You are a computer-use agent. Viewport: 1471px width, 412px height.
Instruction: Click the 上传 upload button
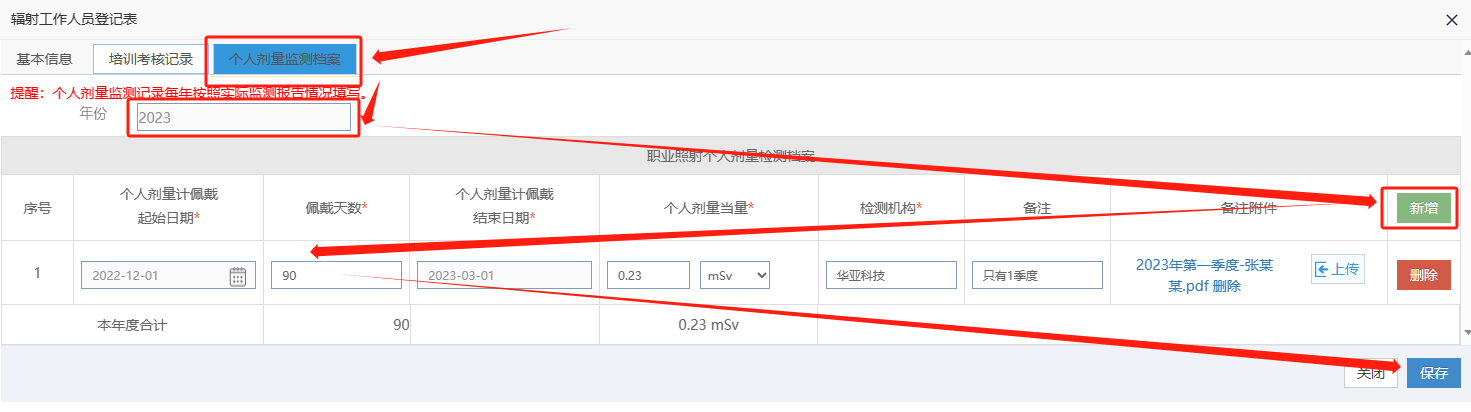(x=1338, y=269)
